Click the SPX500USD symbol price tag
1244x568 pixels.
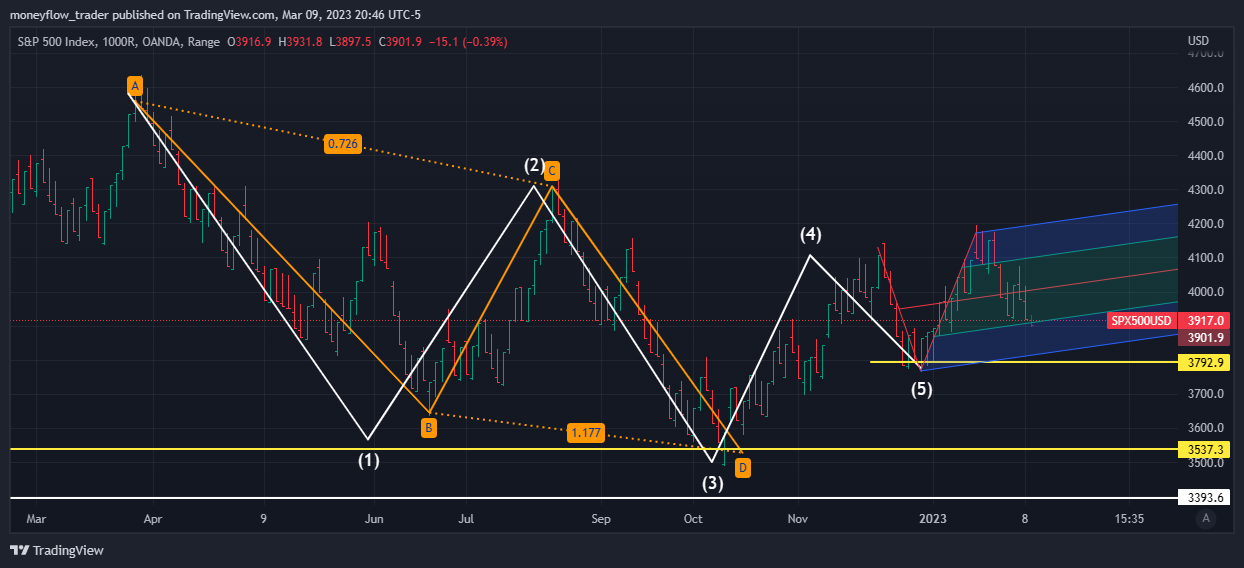(x=1141, y=320)
